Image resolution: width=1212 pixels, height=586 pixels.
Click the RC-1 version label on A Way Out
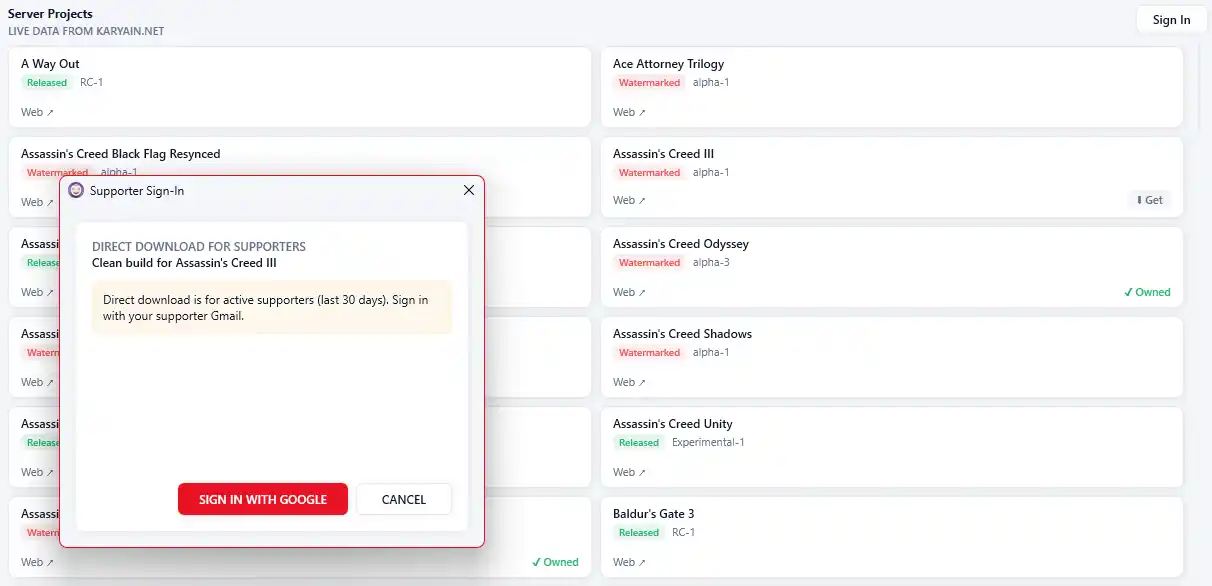tap(91, 83)
